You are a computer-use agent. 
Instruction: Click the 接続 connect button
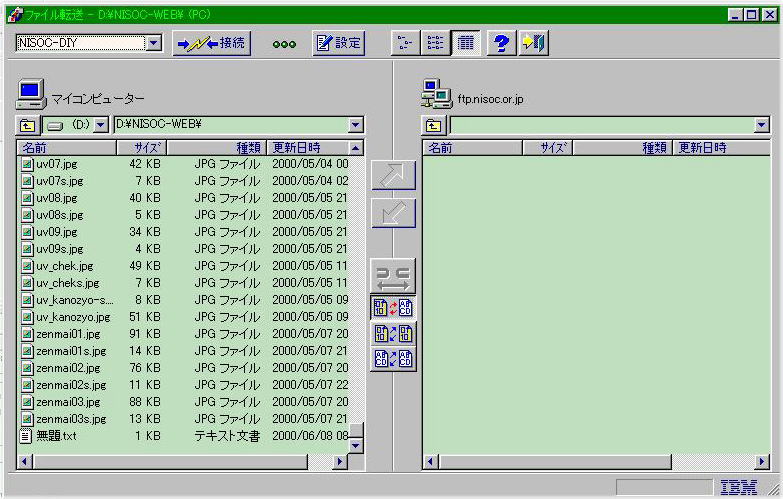tap(211, 43)
